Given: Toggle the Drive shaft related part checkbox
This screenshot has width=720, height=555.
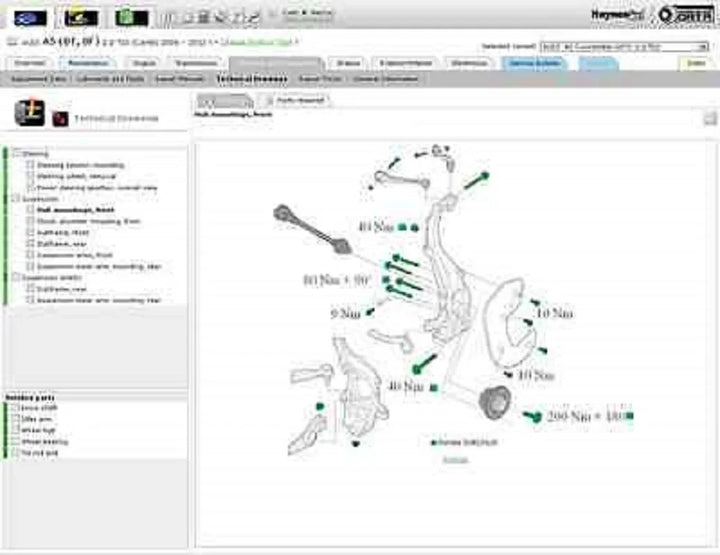Looking at the screenshot, I should point(16,409).
